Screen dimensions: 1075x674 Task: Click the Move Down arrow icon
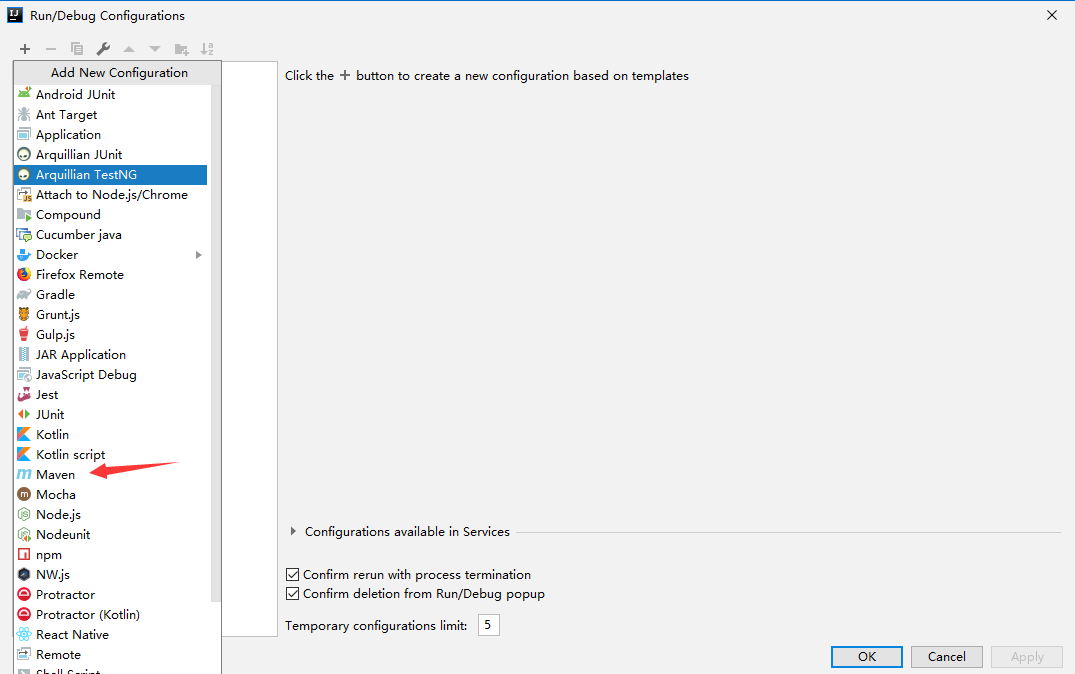click(x=155, y=49)
